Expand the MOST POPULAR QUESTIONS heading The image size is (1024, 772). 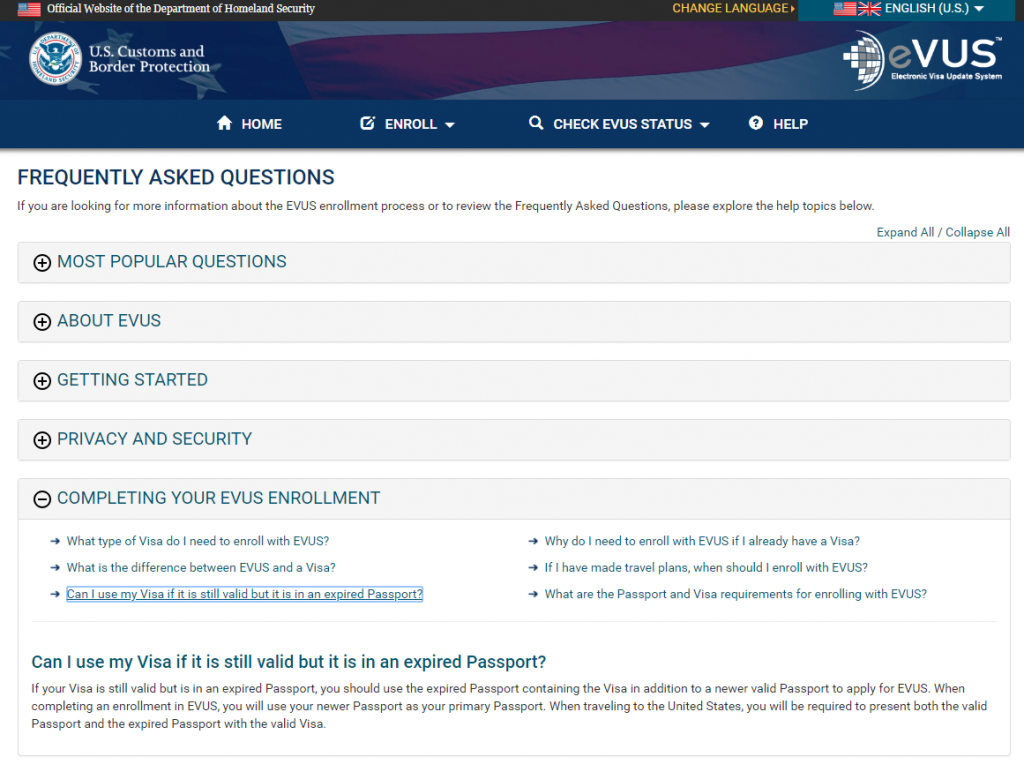pyautogui.click(x=172, y=262)
